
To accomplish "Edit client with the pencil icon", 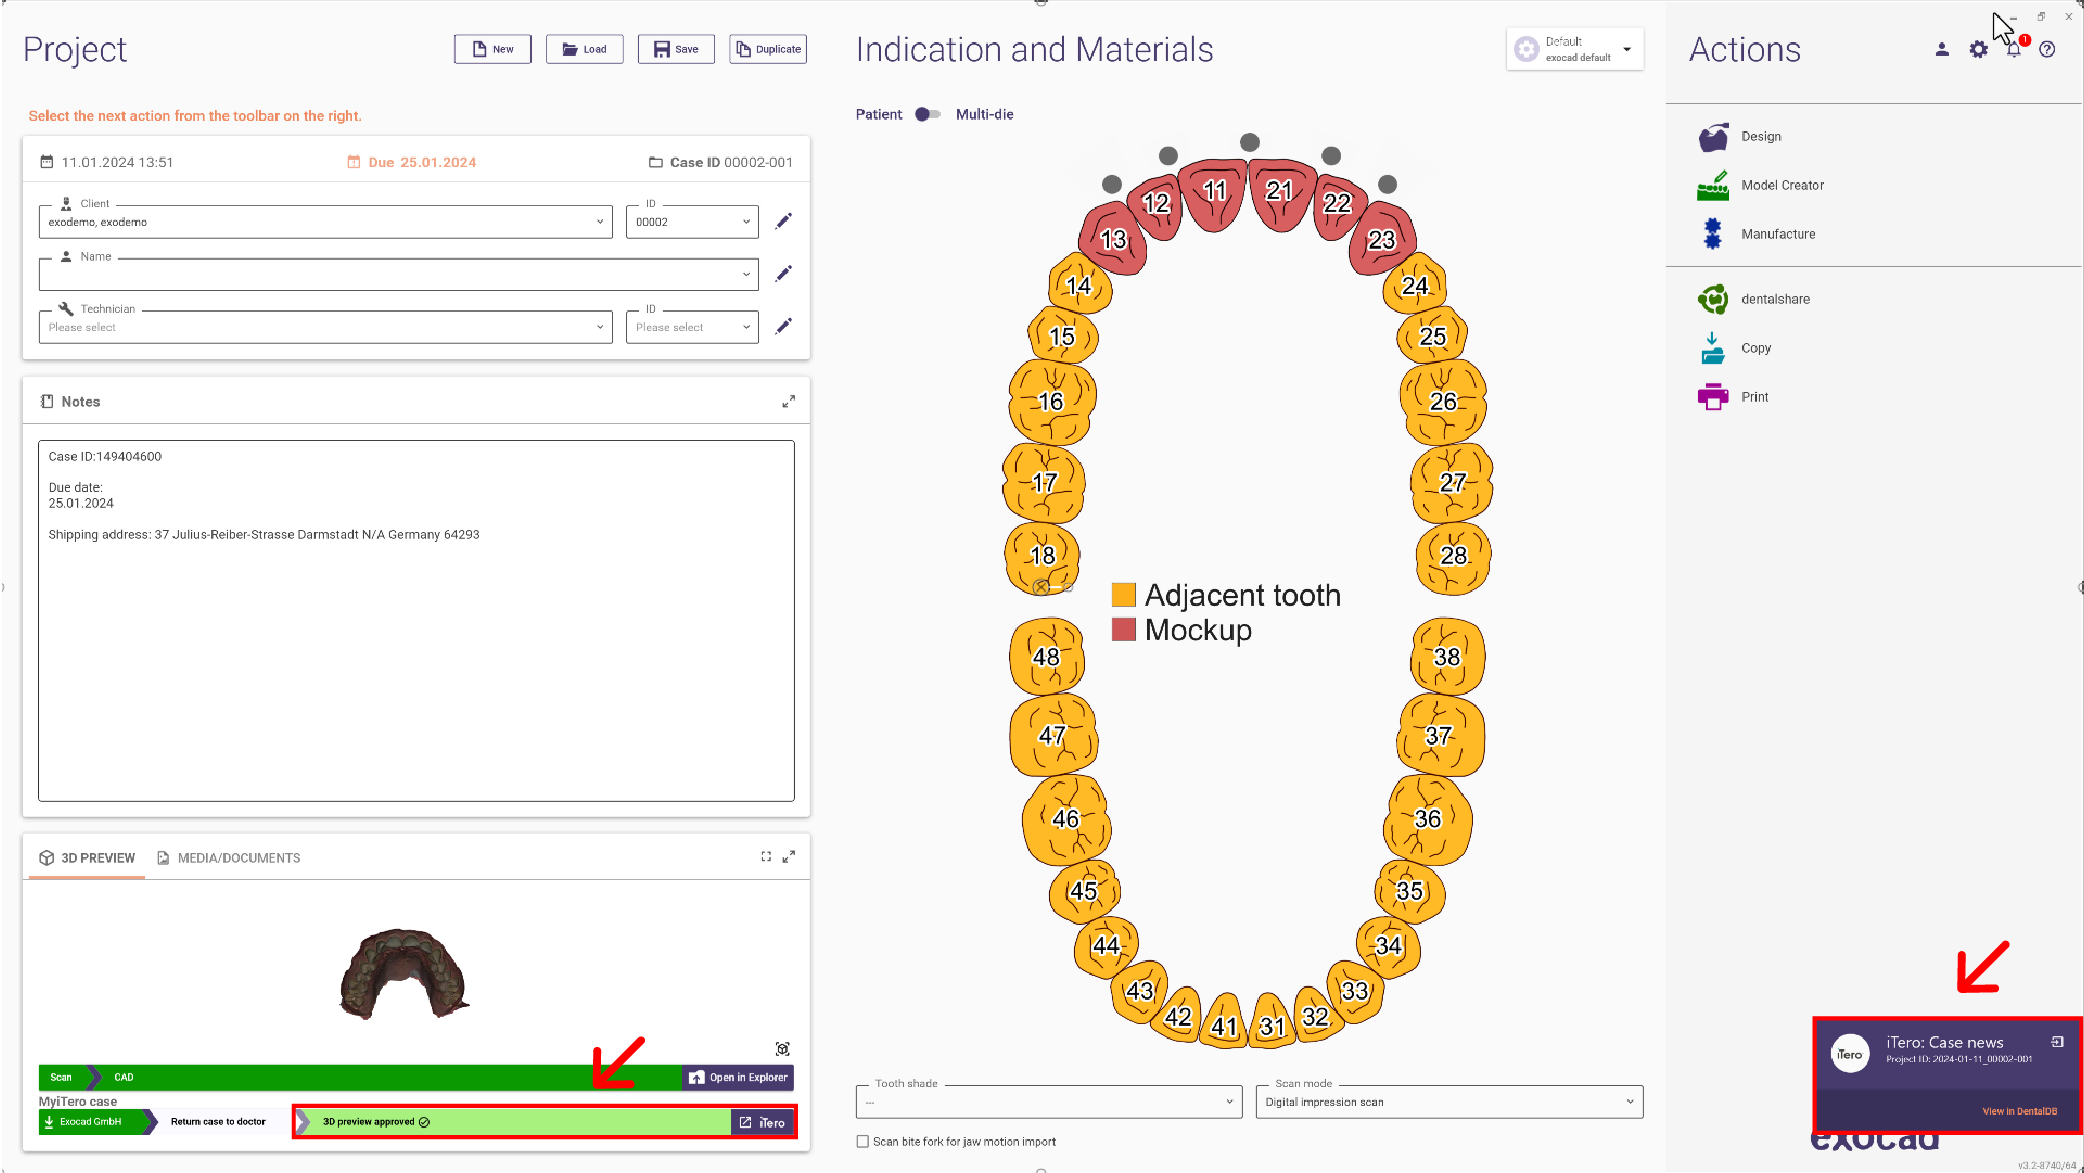I will pos(784,221).
